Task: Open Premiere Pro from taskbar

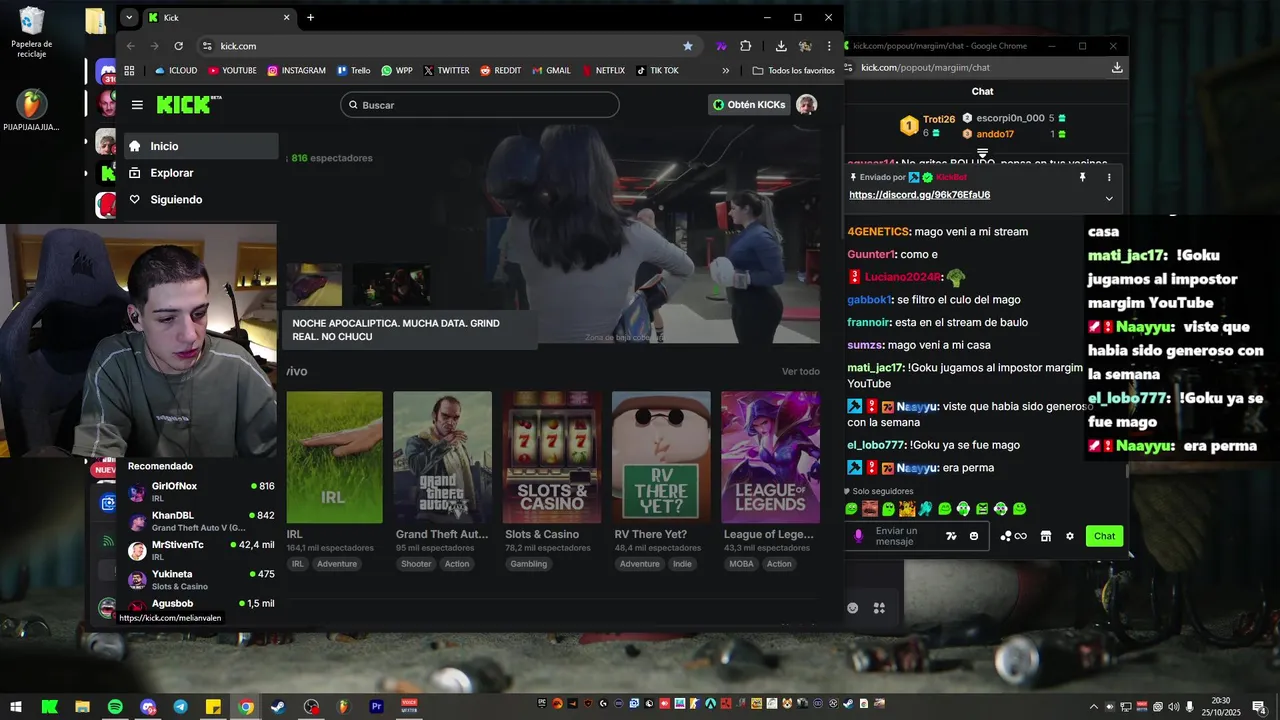Action: (377, 707)
